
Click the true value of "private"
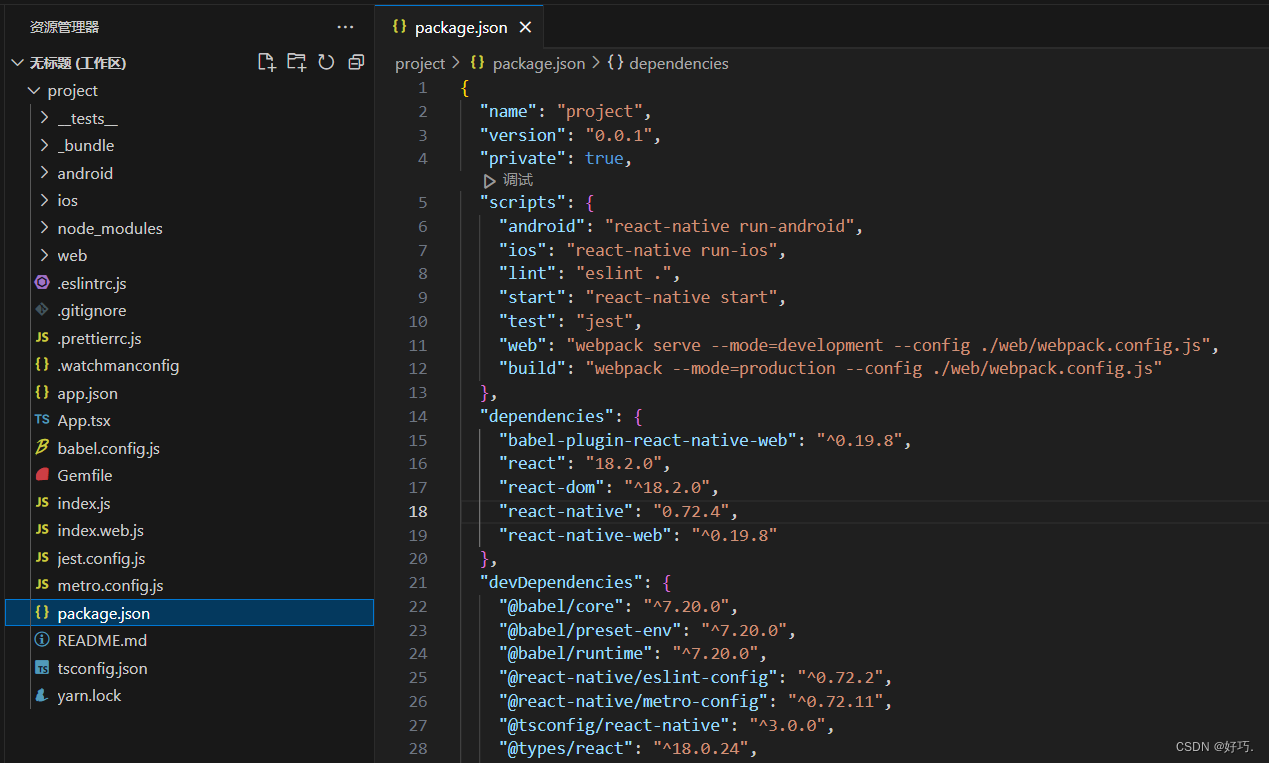(604, 159)
